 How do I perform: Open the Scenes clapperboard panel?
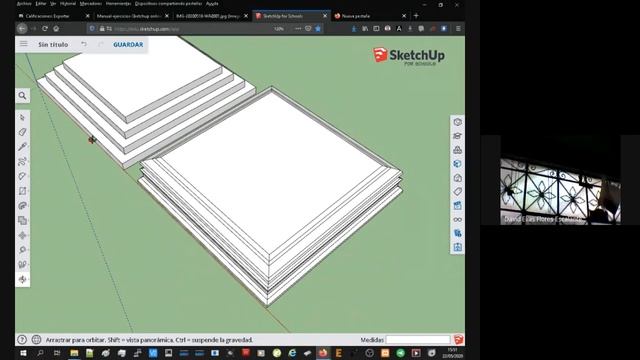coord(458,205)
